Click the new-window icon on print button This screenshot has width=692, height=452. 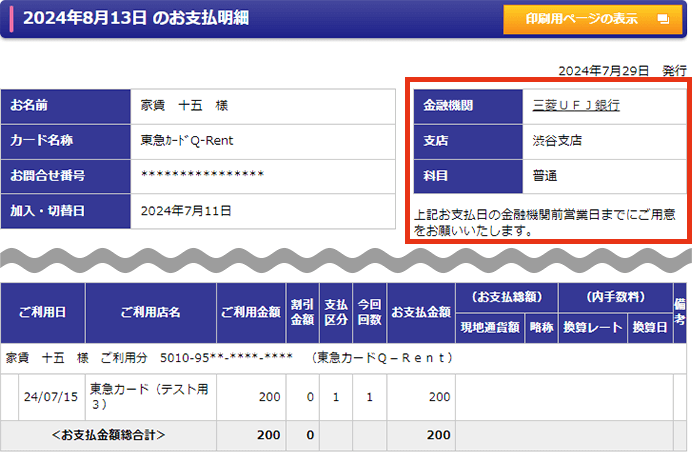[x=661, y=19]
